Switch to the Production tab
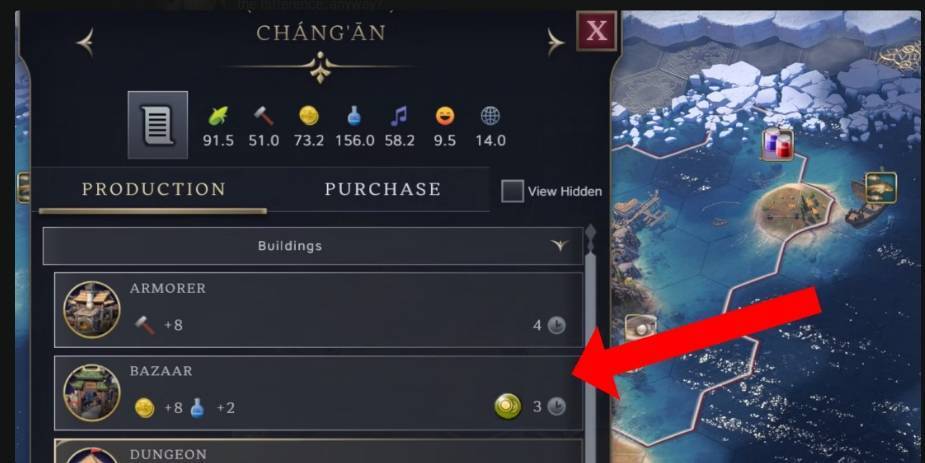This screenshot has height=463, width=925. pos(153,189)
